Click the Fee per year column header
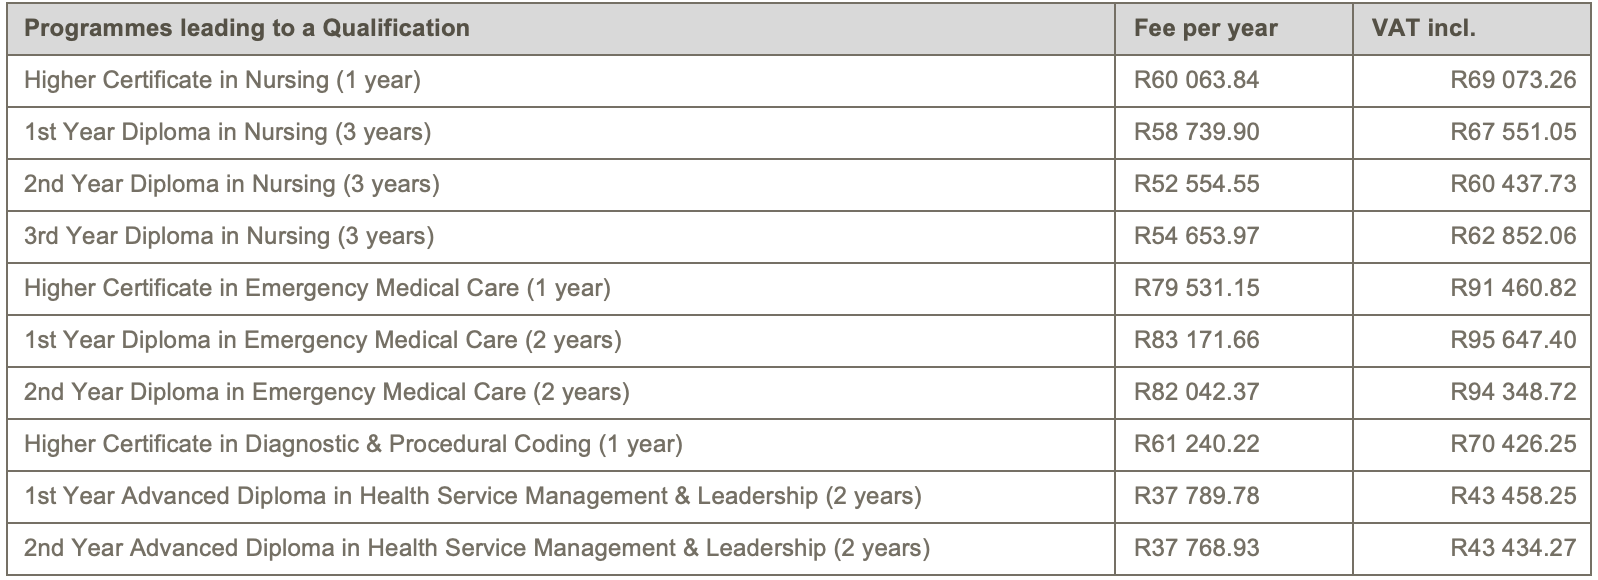The image size is (1598, 580). (x=1206, y=28)
